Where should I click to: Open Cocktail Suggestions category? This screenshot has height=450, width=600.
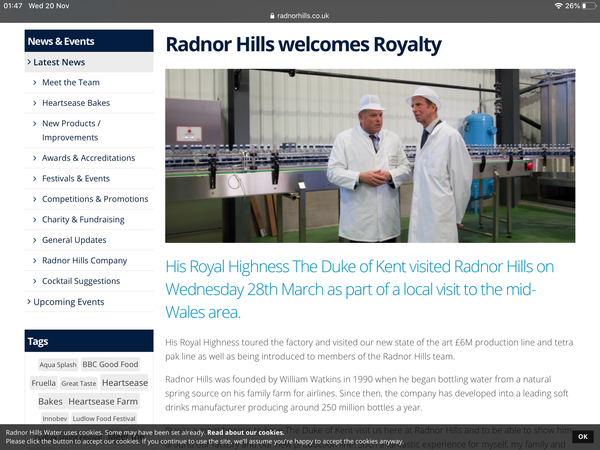coord(81,281)
